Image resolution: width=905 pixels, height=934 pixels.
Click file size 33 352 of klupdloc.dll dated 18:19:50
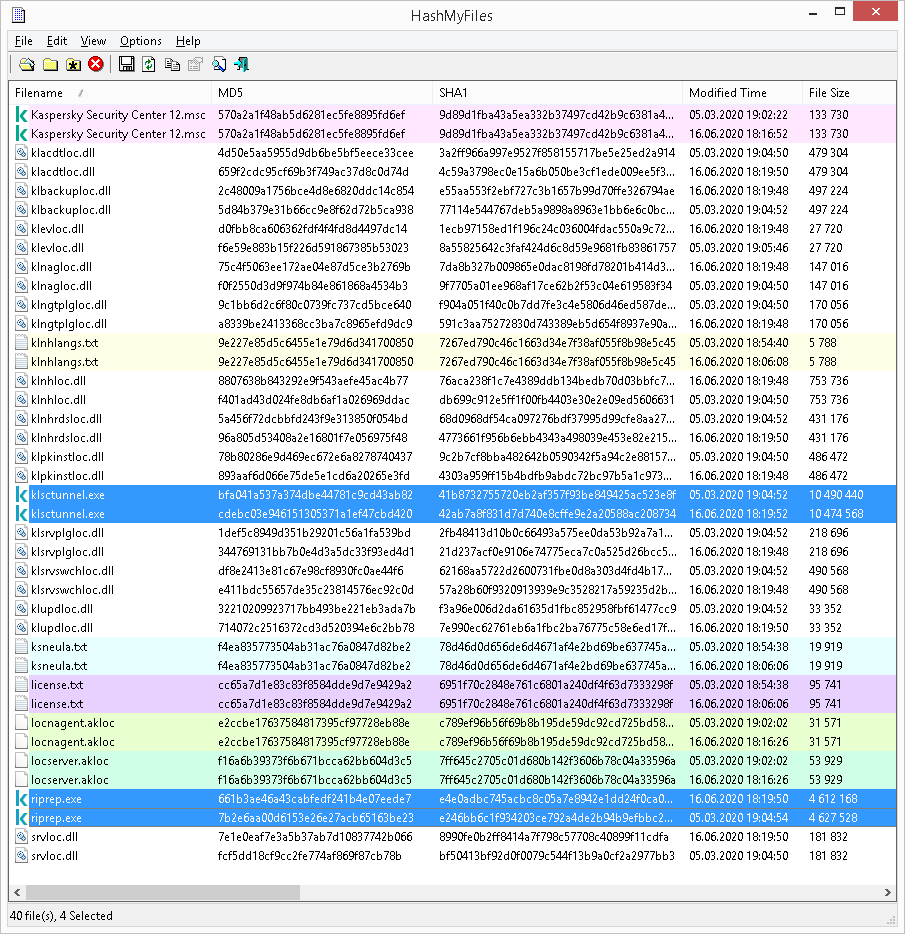pyautogui.click(x=825, y=628)
